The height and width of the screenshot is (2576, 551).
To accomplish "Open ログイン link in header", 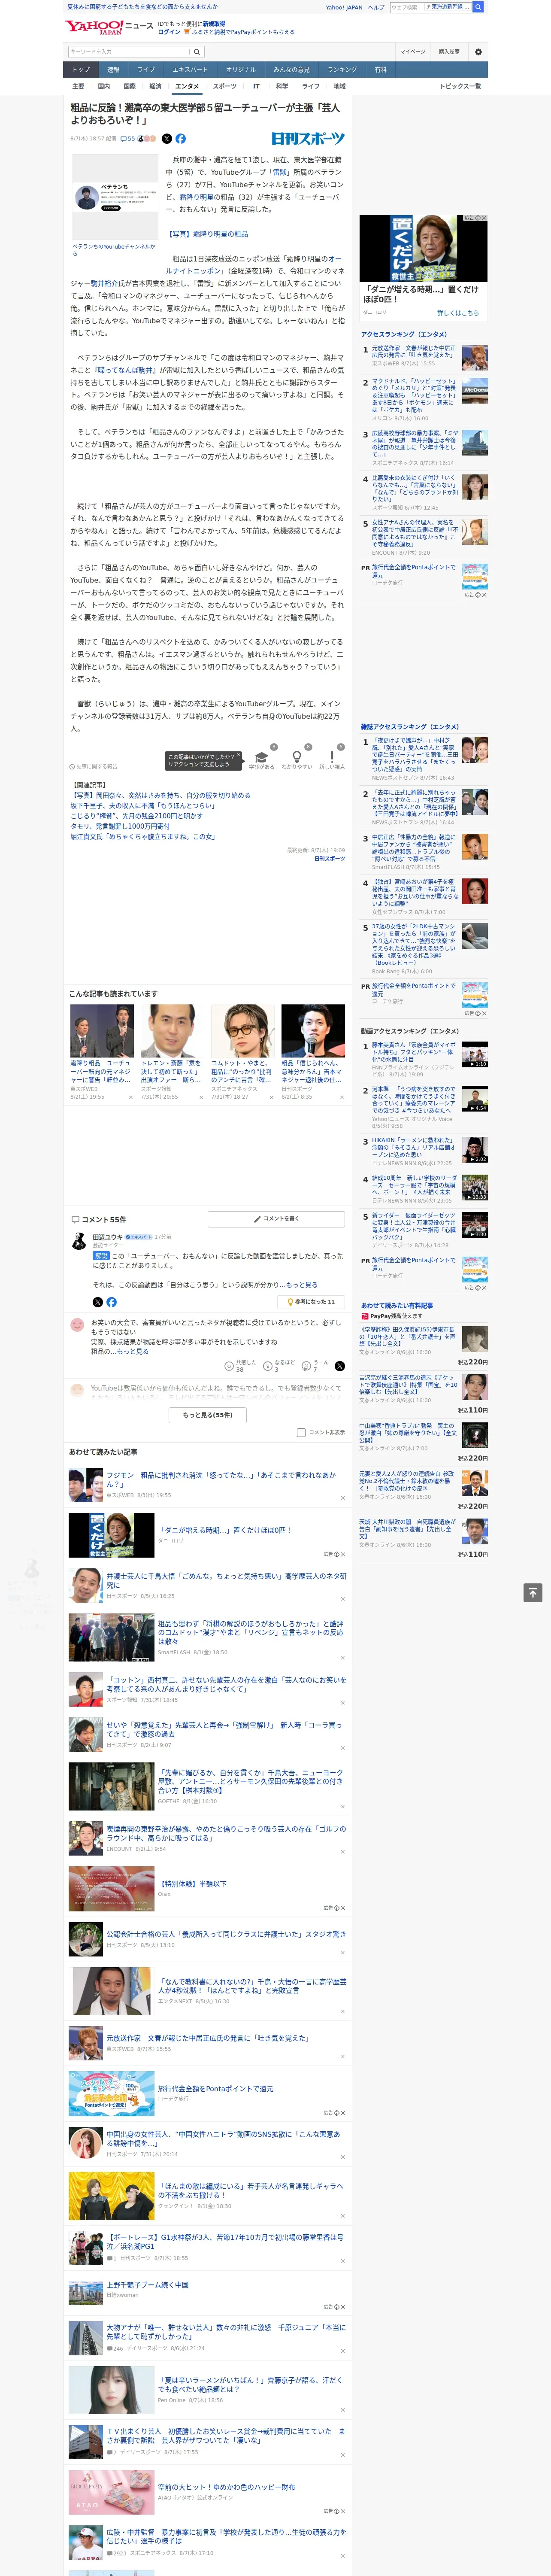I will [x=169, y=32].
